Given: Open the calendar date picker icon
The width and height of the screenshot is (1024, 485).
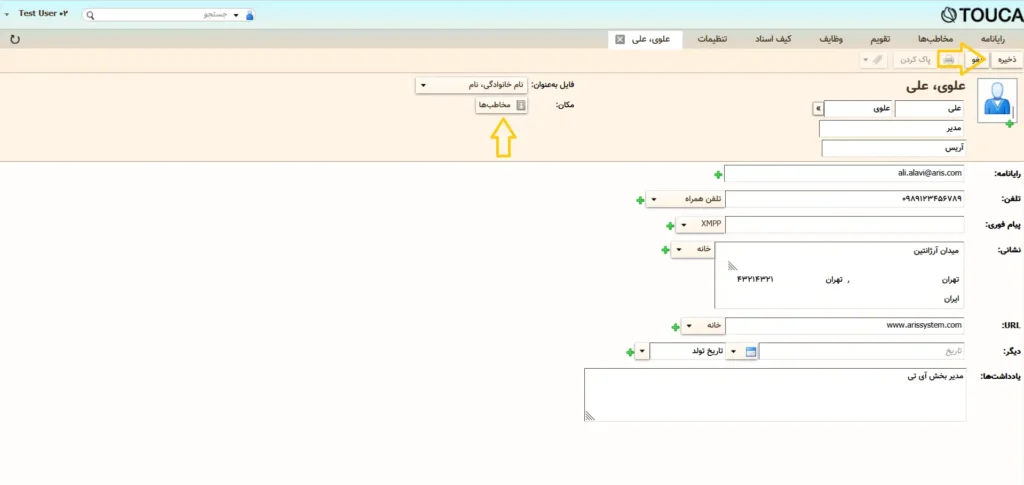Looking at the screenshot, I should point(750,352).
